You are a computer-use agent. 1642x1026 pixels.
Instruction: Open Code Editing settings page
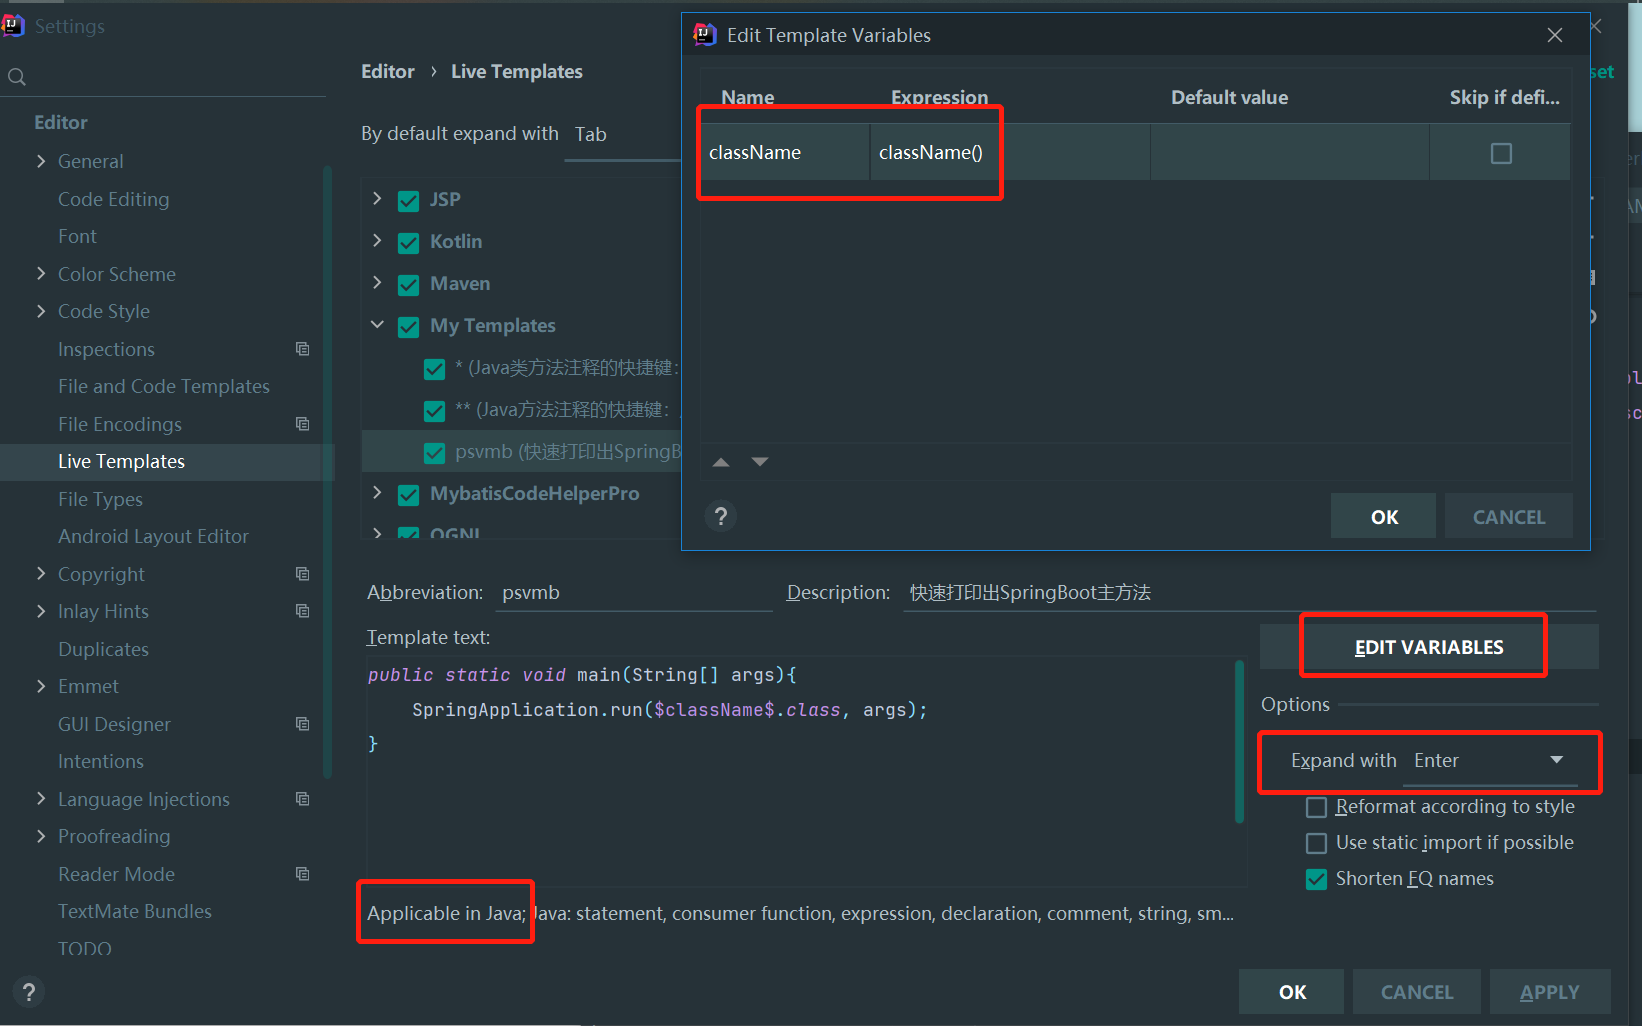[x=113, y=199]
